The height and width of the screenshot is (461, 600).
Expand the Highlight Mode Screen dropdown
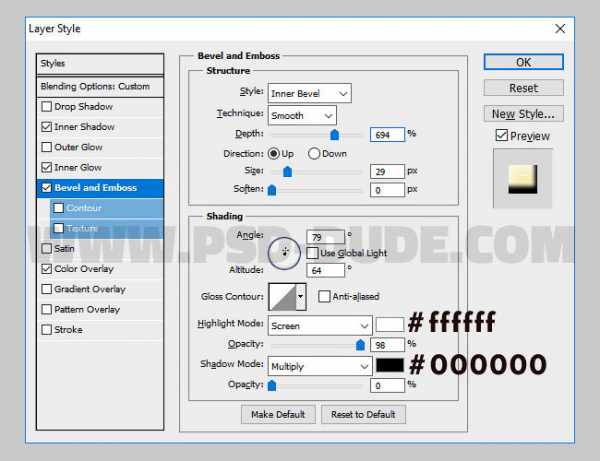(x=319, y=325)
